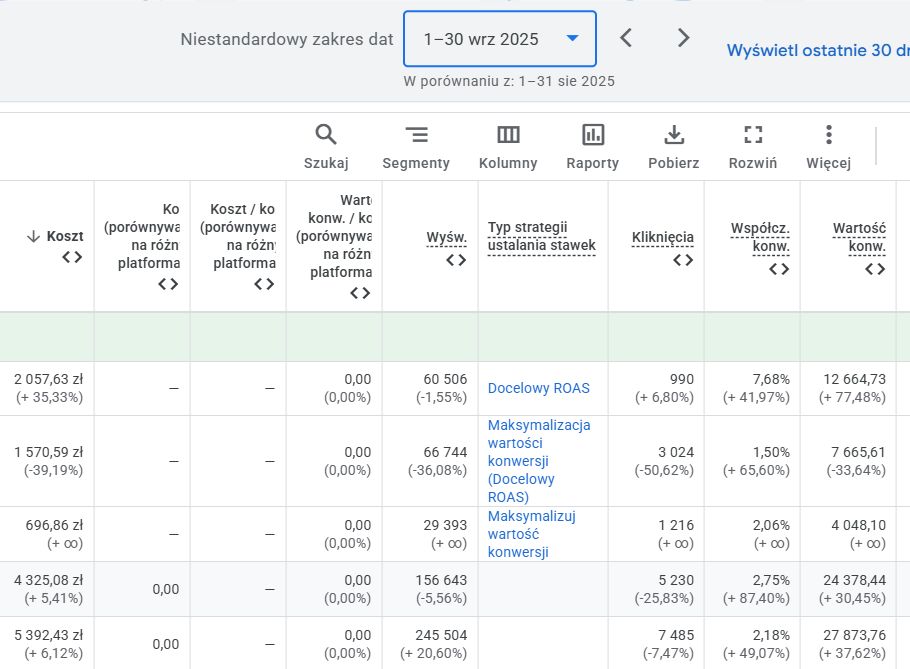Open the Kolumny column settings
The image size is (910, 669).
(508, 147)
